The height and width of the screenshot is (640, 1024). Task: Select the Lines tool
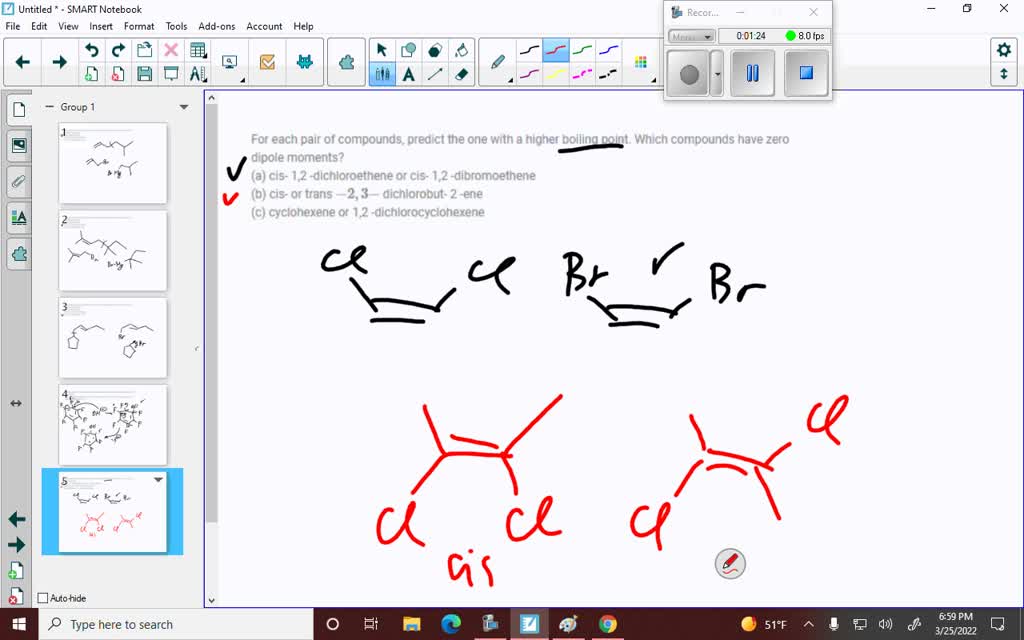tap(433, 71)
